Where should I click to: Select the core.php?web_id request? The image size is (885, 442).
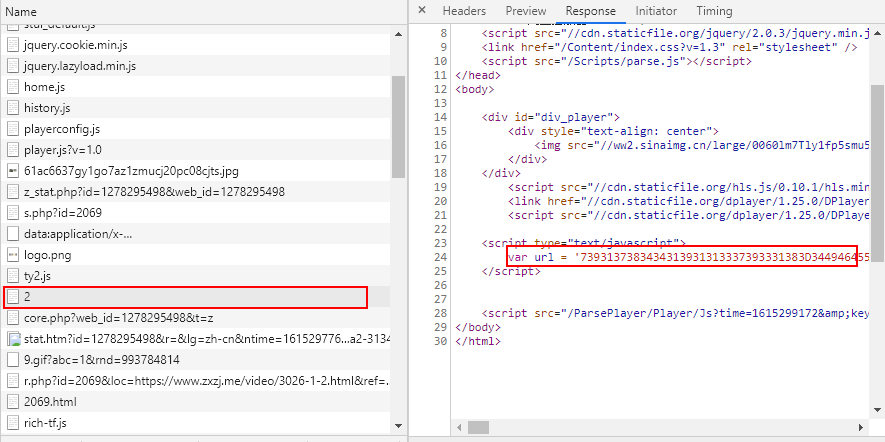click(196, 318)
